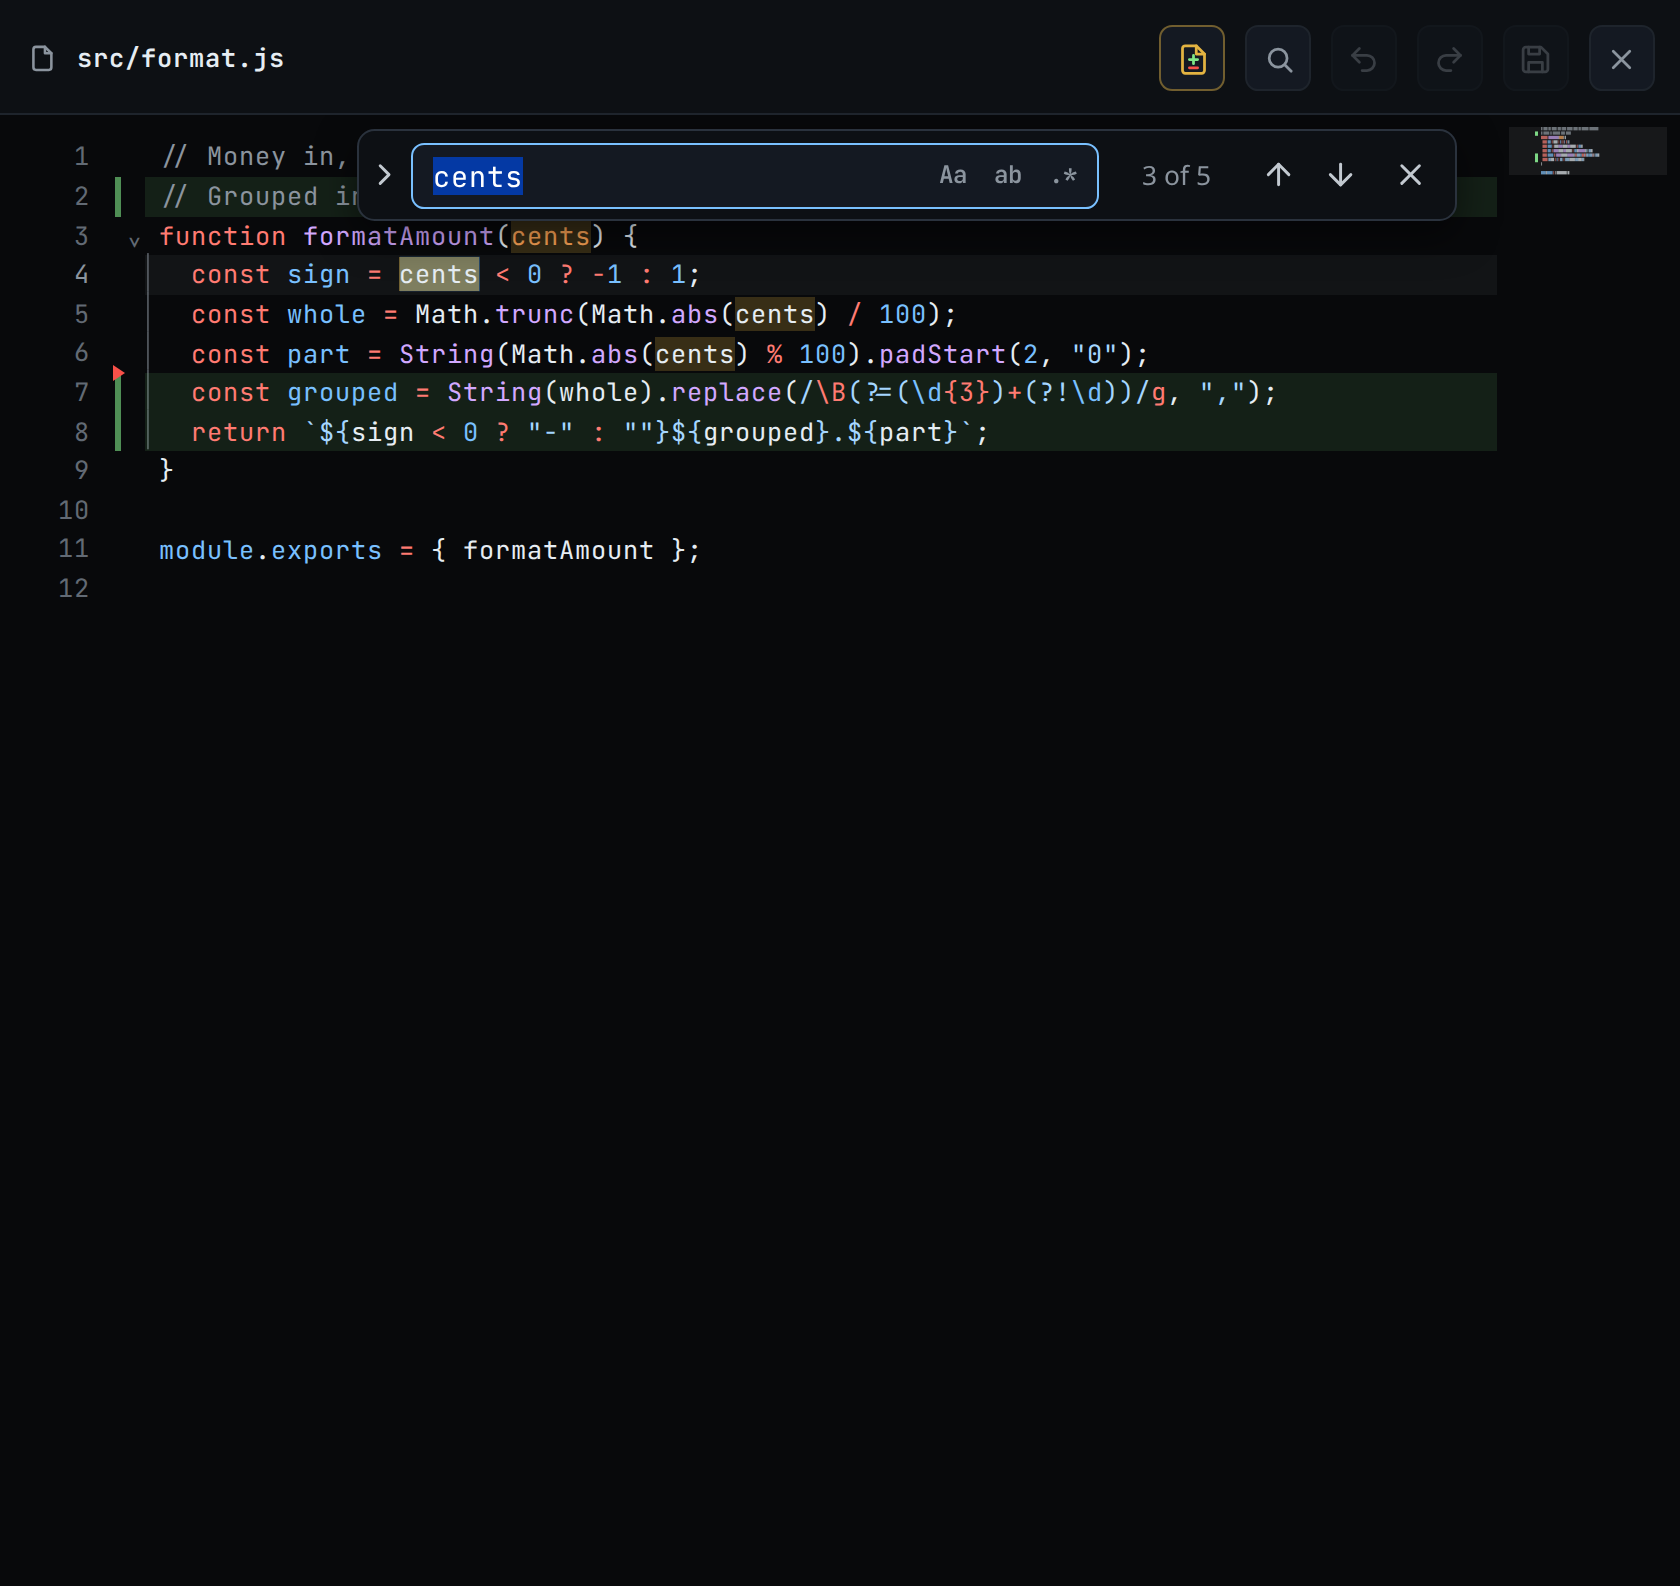Image resolution: width=1680 pixels, height=1586 pixels.
Task: Close the src/format.js editor
Action: (1622, 59)
